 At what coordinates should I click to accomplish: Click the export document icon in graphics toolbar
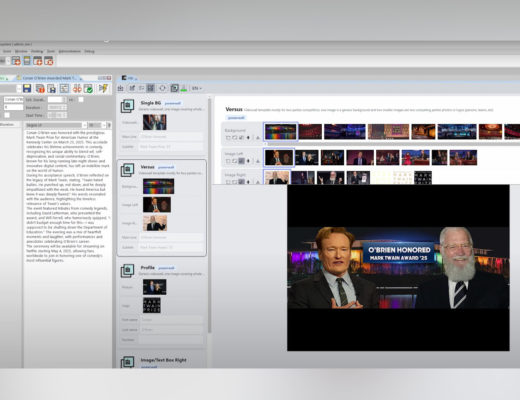coord(174,88)
